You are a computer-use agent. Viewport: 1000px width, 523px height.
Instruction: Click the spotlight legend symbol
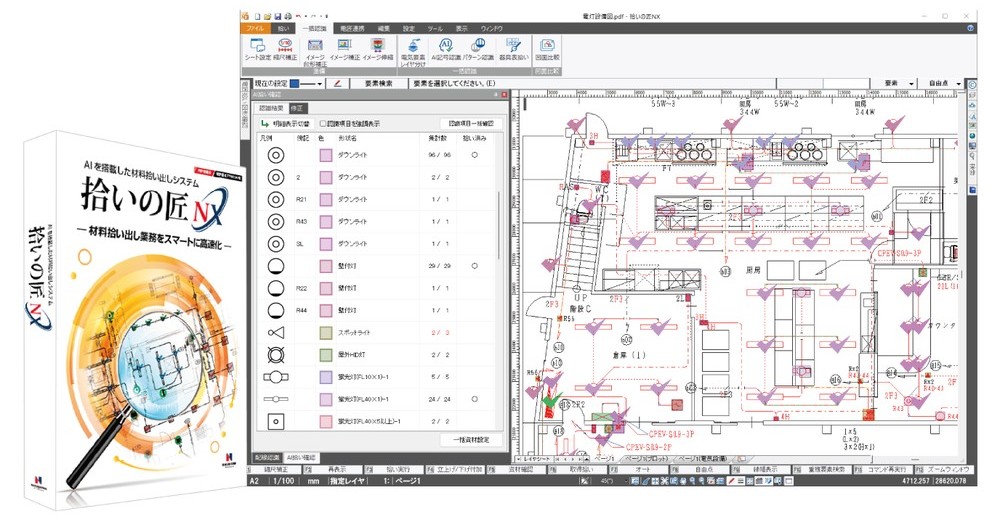coord(276,332)
